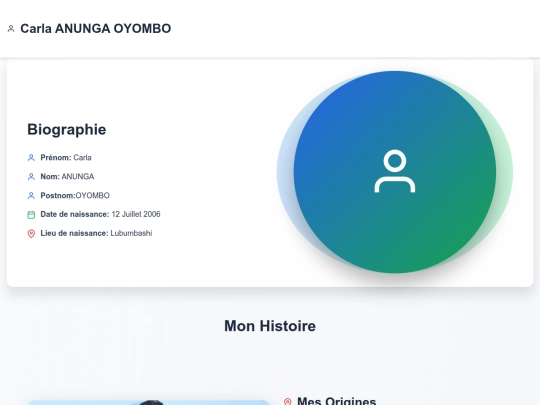The height and width of the screenshot is (405, 540).
Task: Click the user icon beside Carla ANUNGA OYOMBO header
Action: pos(11,29)
